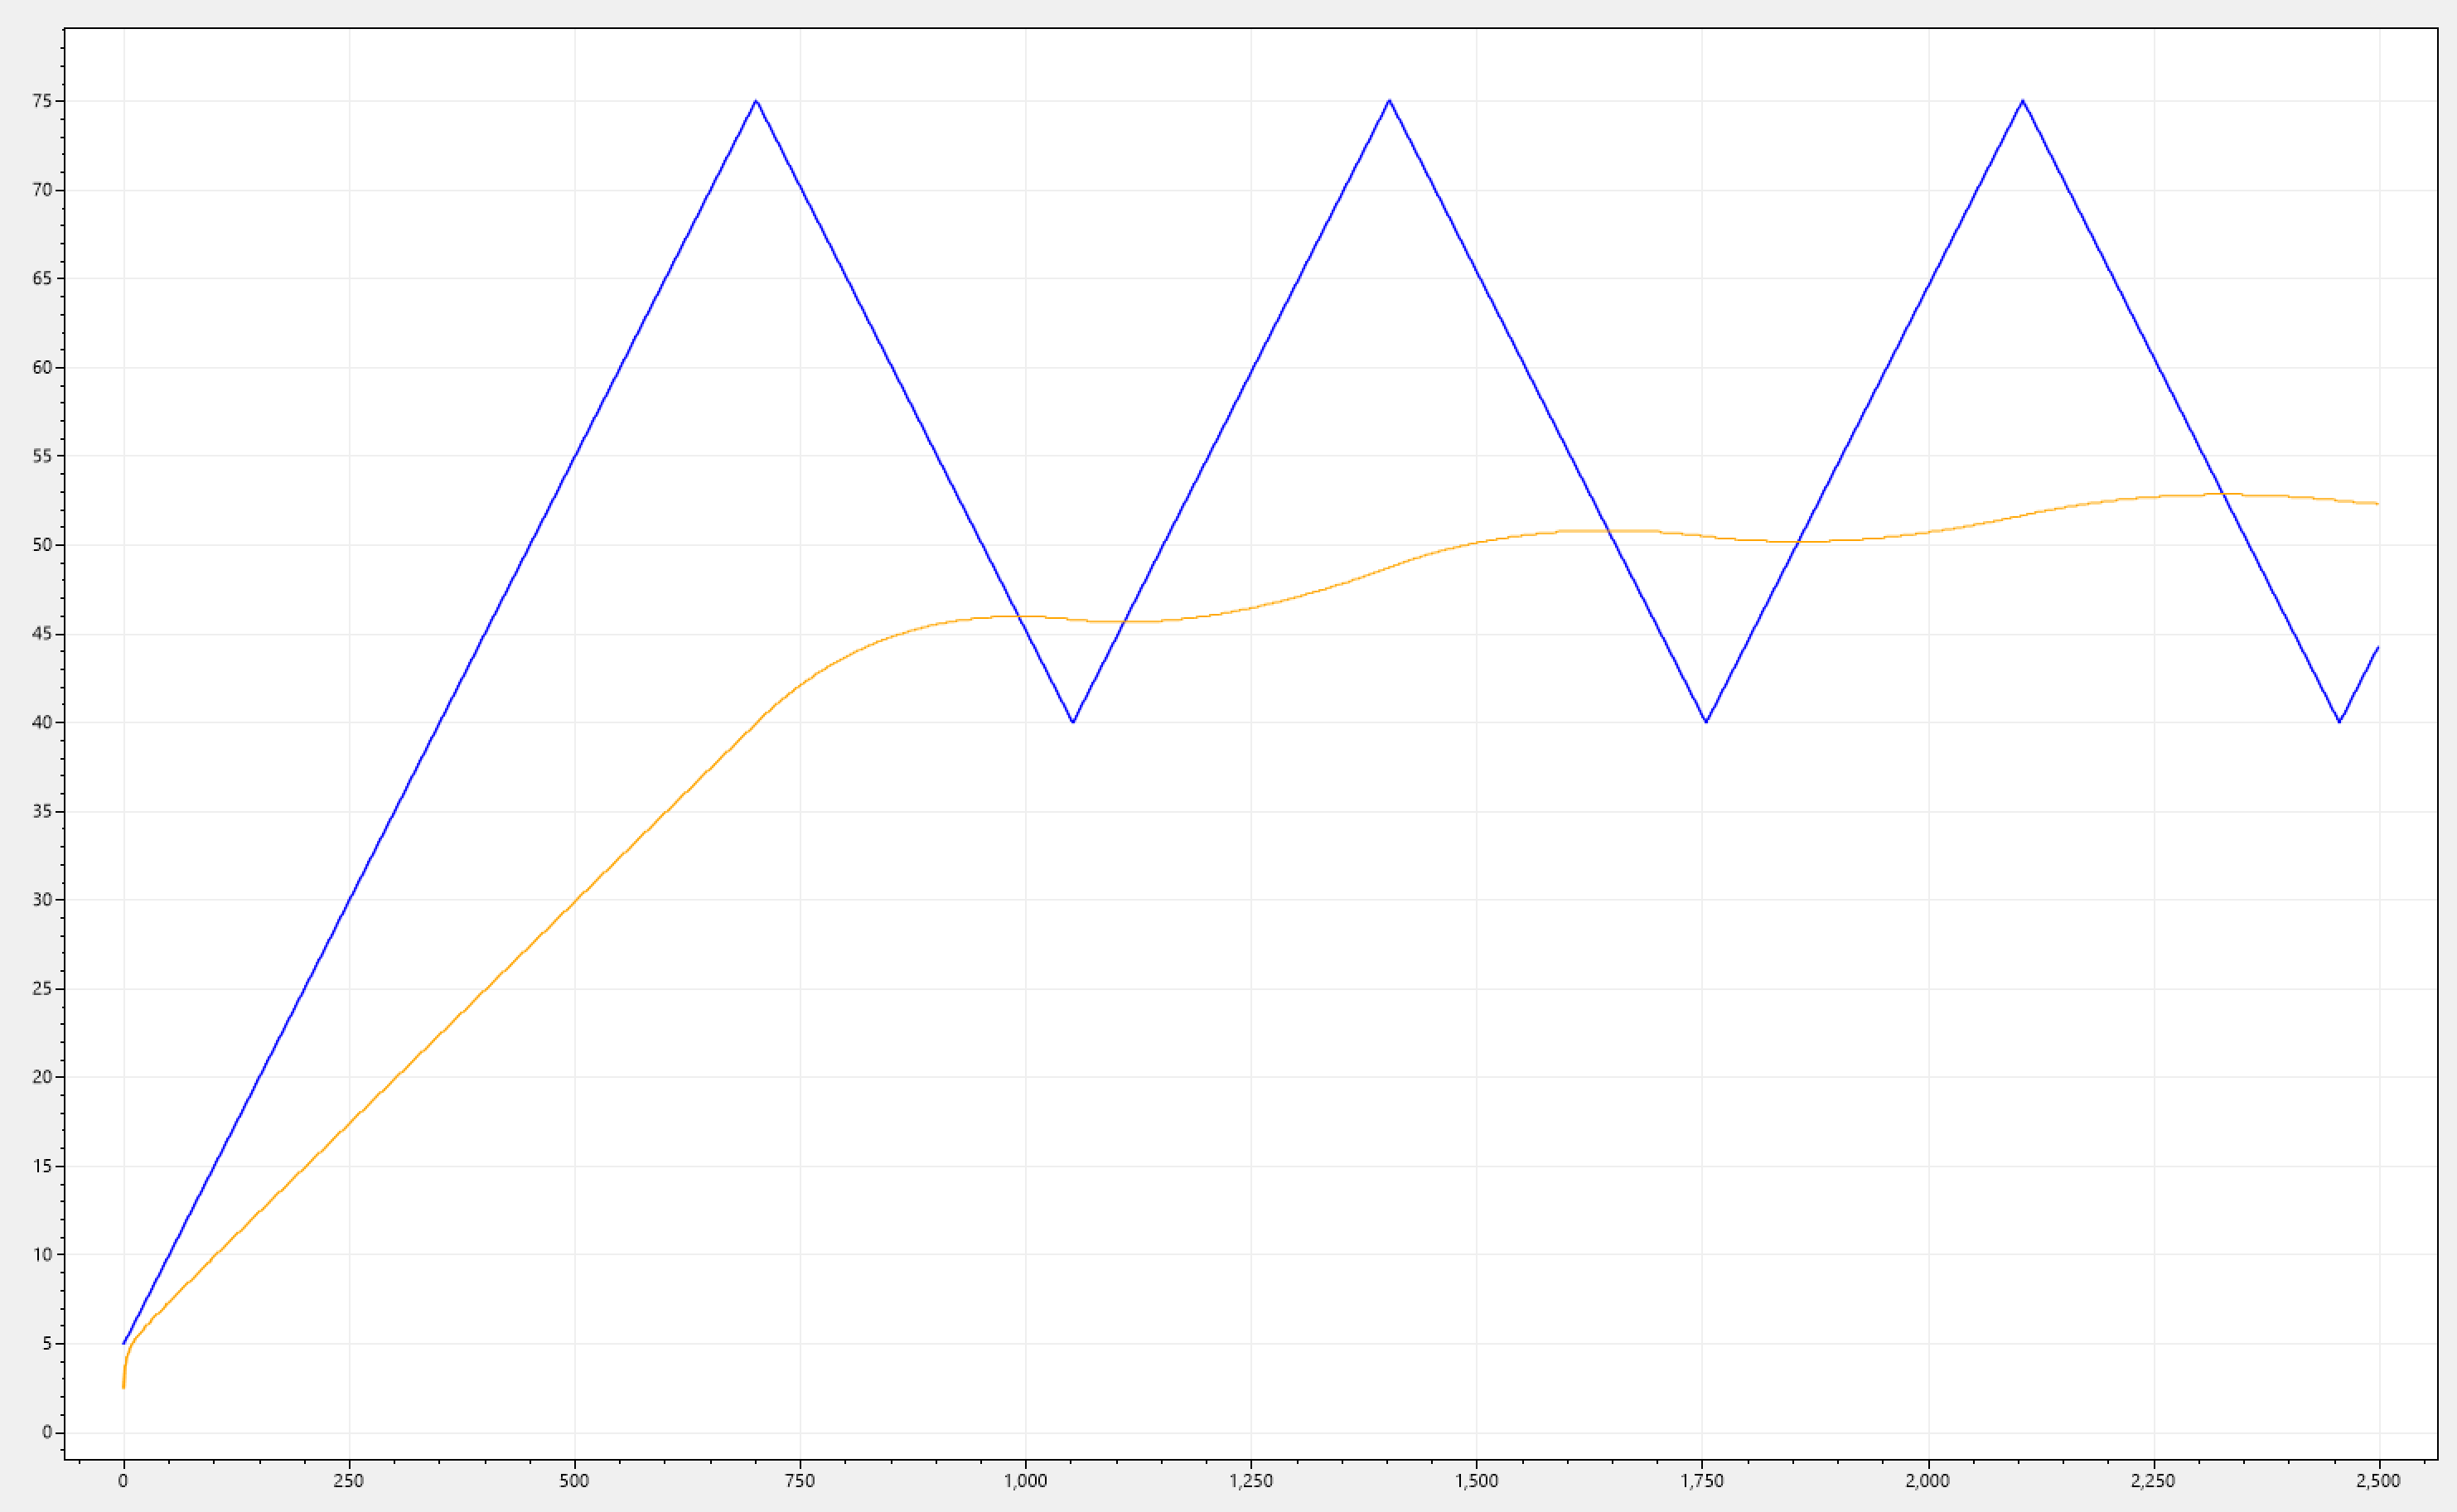Click the y-axis label 70
The width and height of the screenshot is (2457, 1512).
[42, 190]
